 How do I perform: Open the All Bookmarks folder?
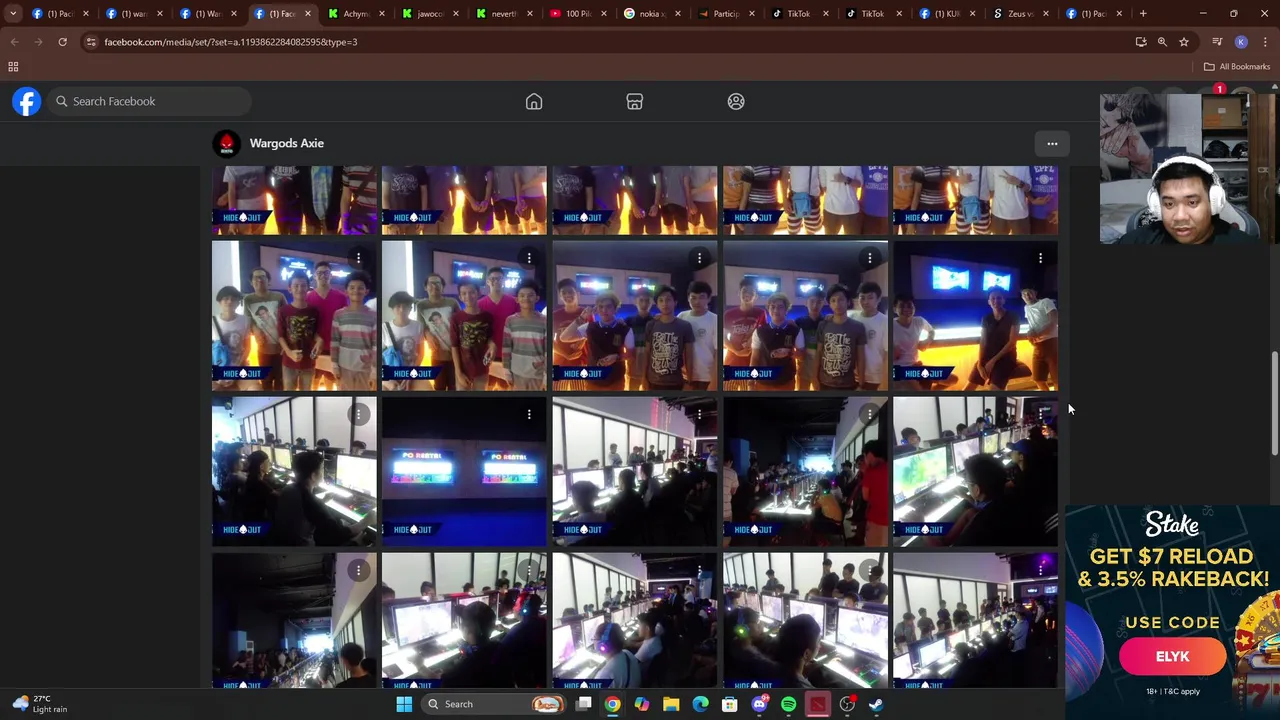point(1237,67)
